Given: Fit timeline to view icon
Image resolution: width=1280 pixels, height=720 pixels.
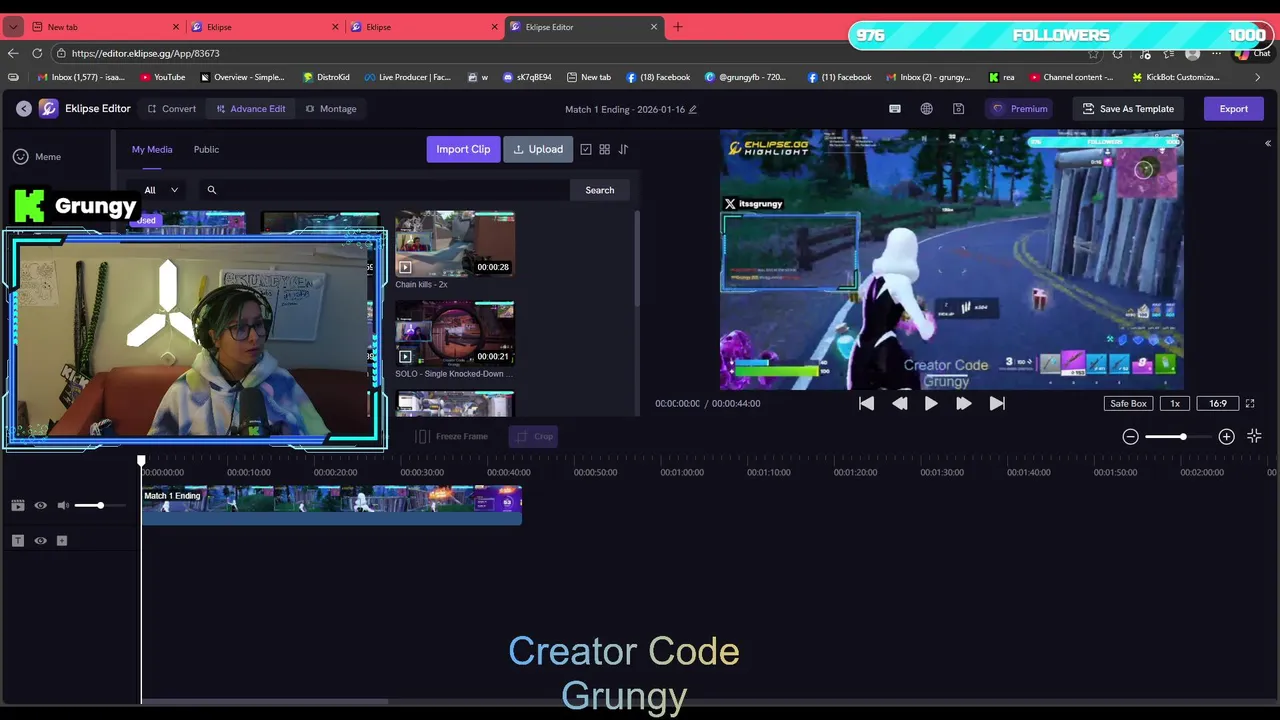Looking at the screenshot, I should [x=1255, y=436].
